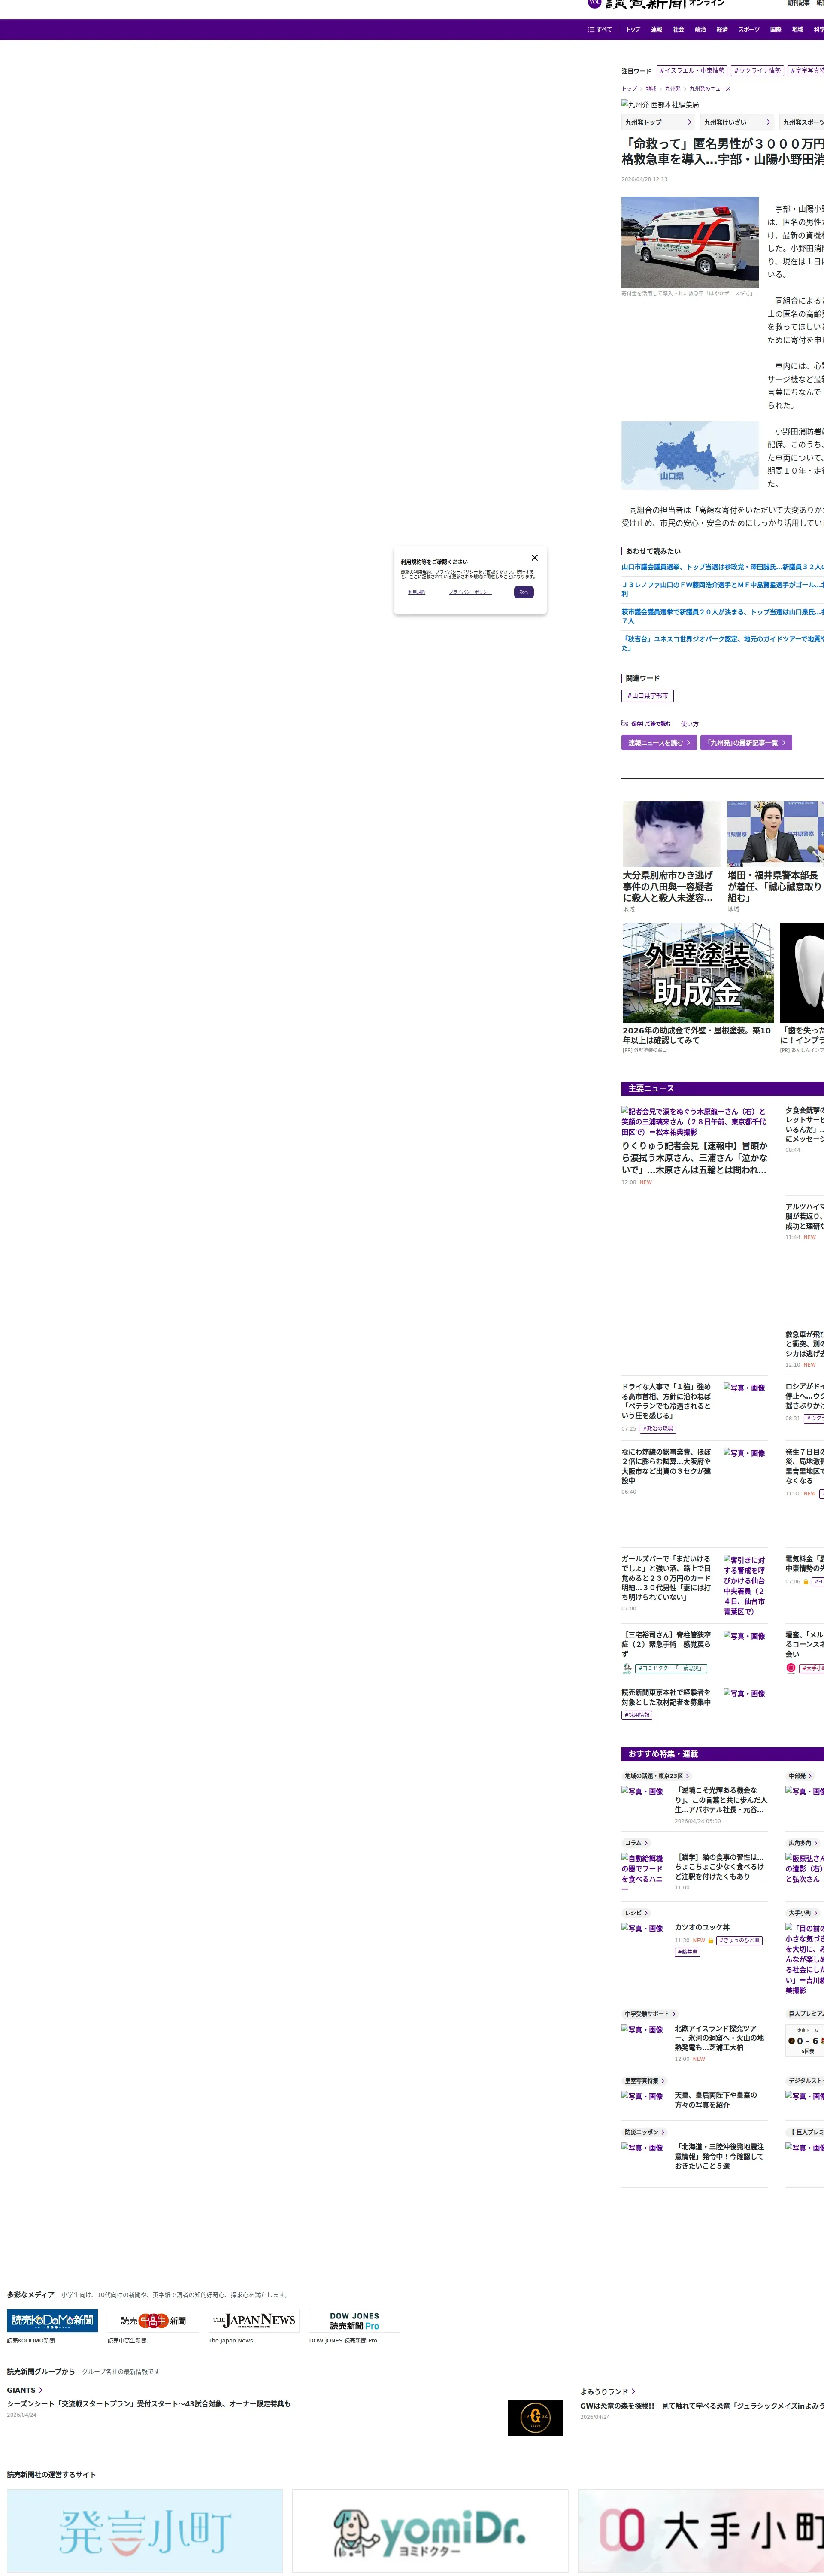Click the 次へ button in the popup
Viewport: 824px width, 2576px height.
pos(524,592)
